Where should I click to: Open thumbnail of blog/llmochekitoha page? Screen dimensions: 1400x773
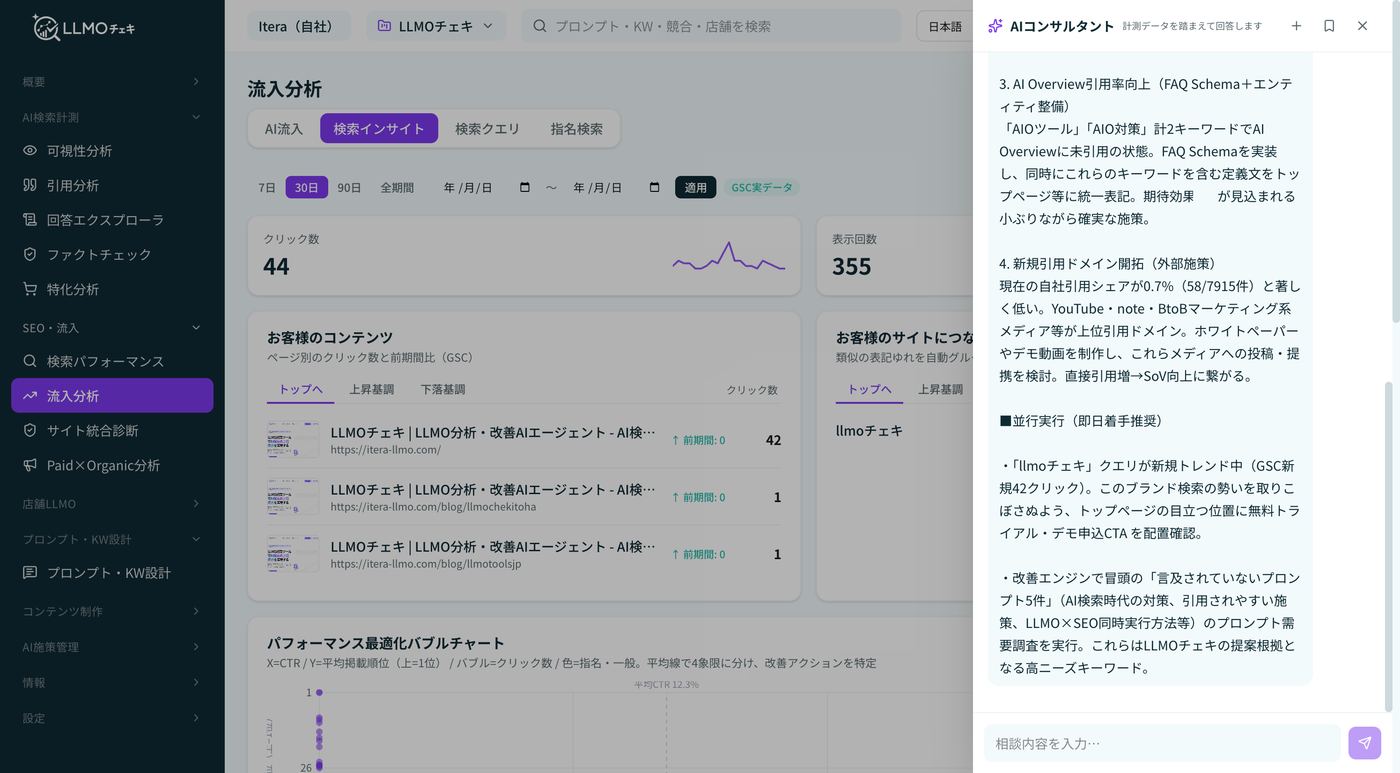[293, 497]
